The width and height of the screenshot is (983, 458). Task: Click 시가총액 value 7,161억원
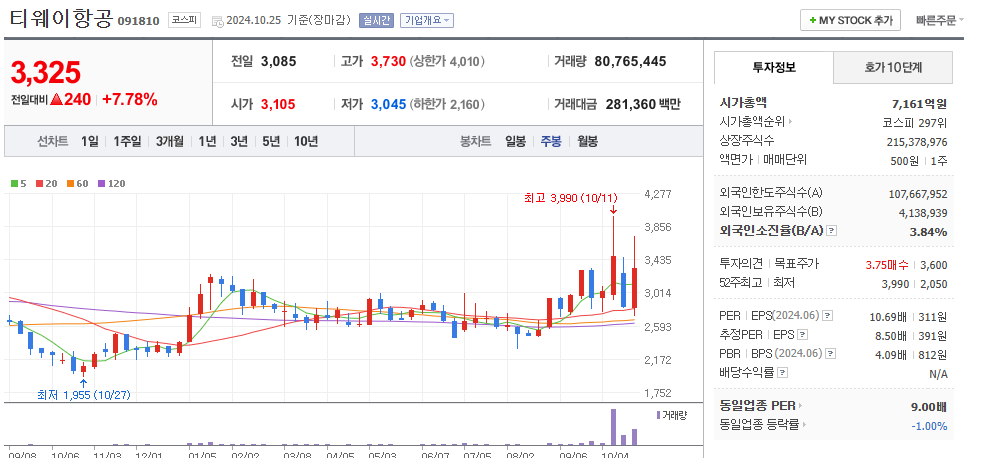tap(919, 103)
